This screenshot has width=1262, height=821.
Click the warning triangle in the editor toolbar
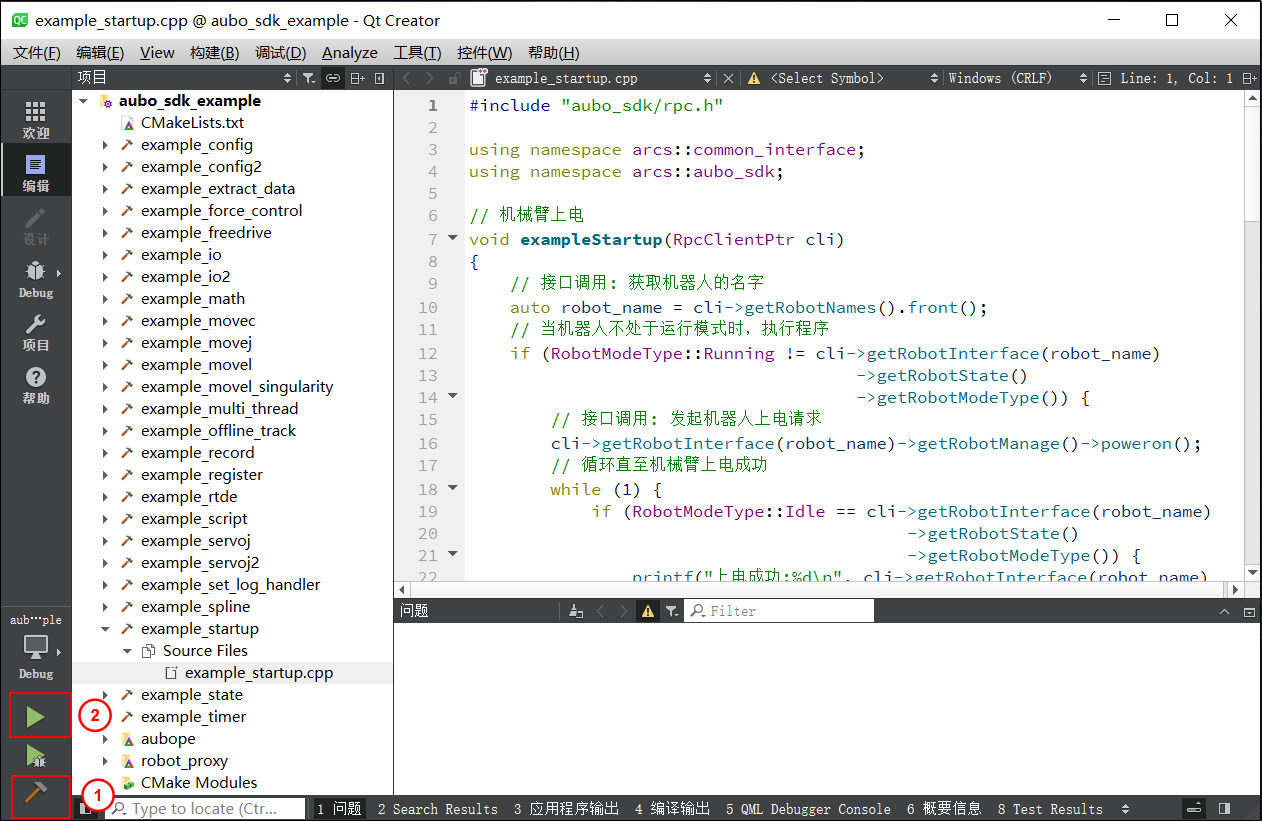click(754, 78)
